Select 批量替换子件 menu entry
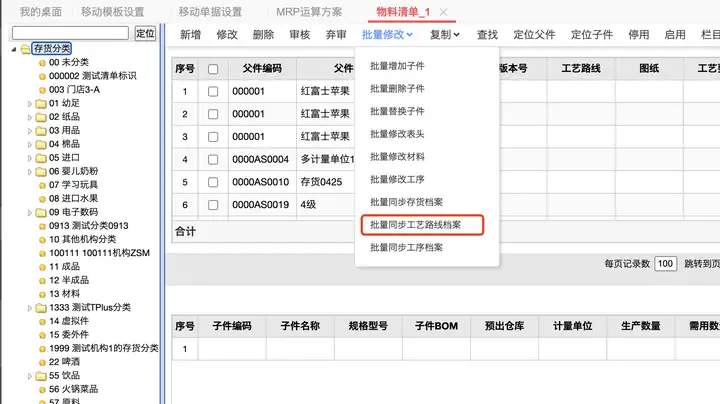 pyautogui.click(x=397, y=112)
